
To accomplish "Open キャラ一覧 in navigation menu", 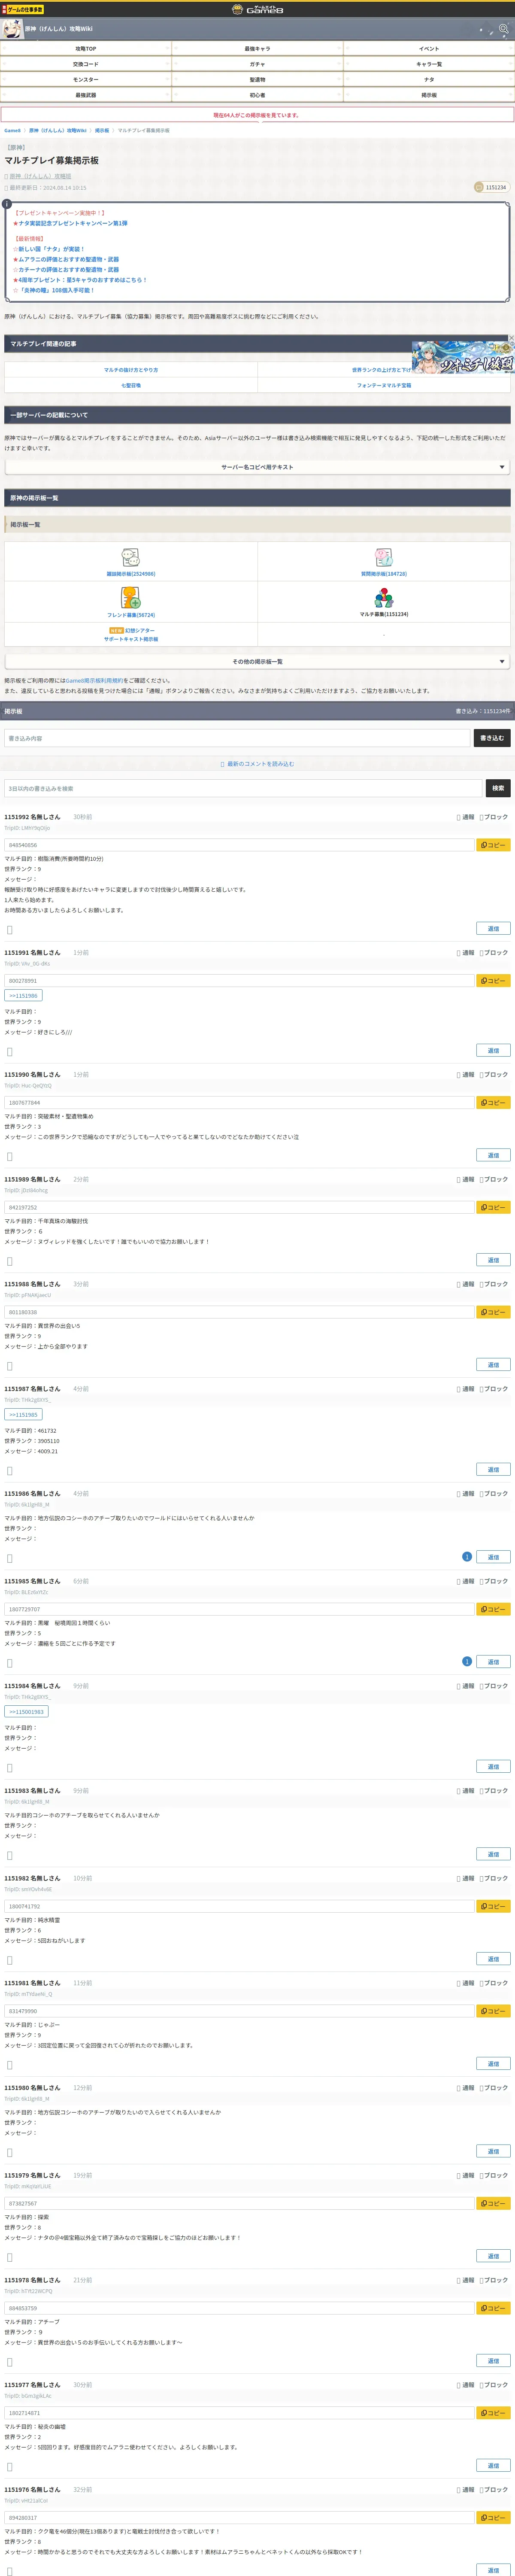I will pos(429,64).
